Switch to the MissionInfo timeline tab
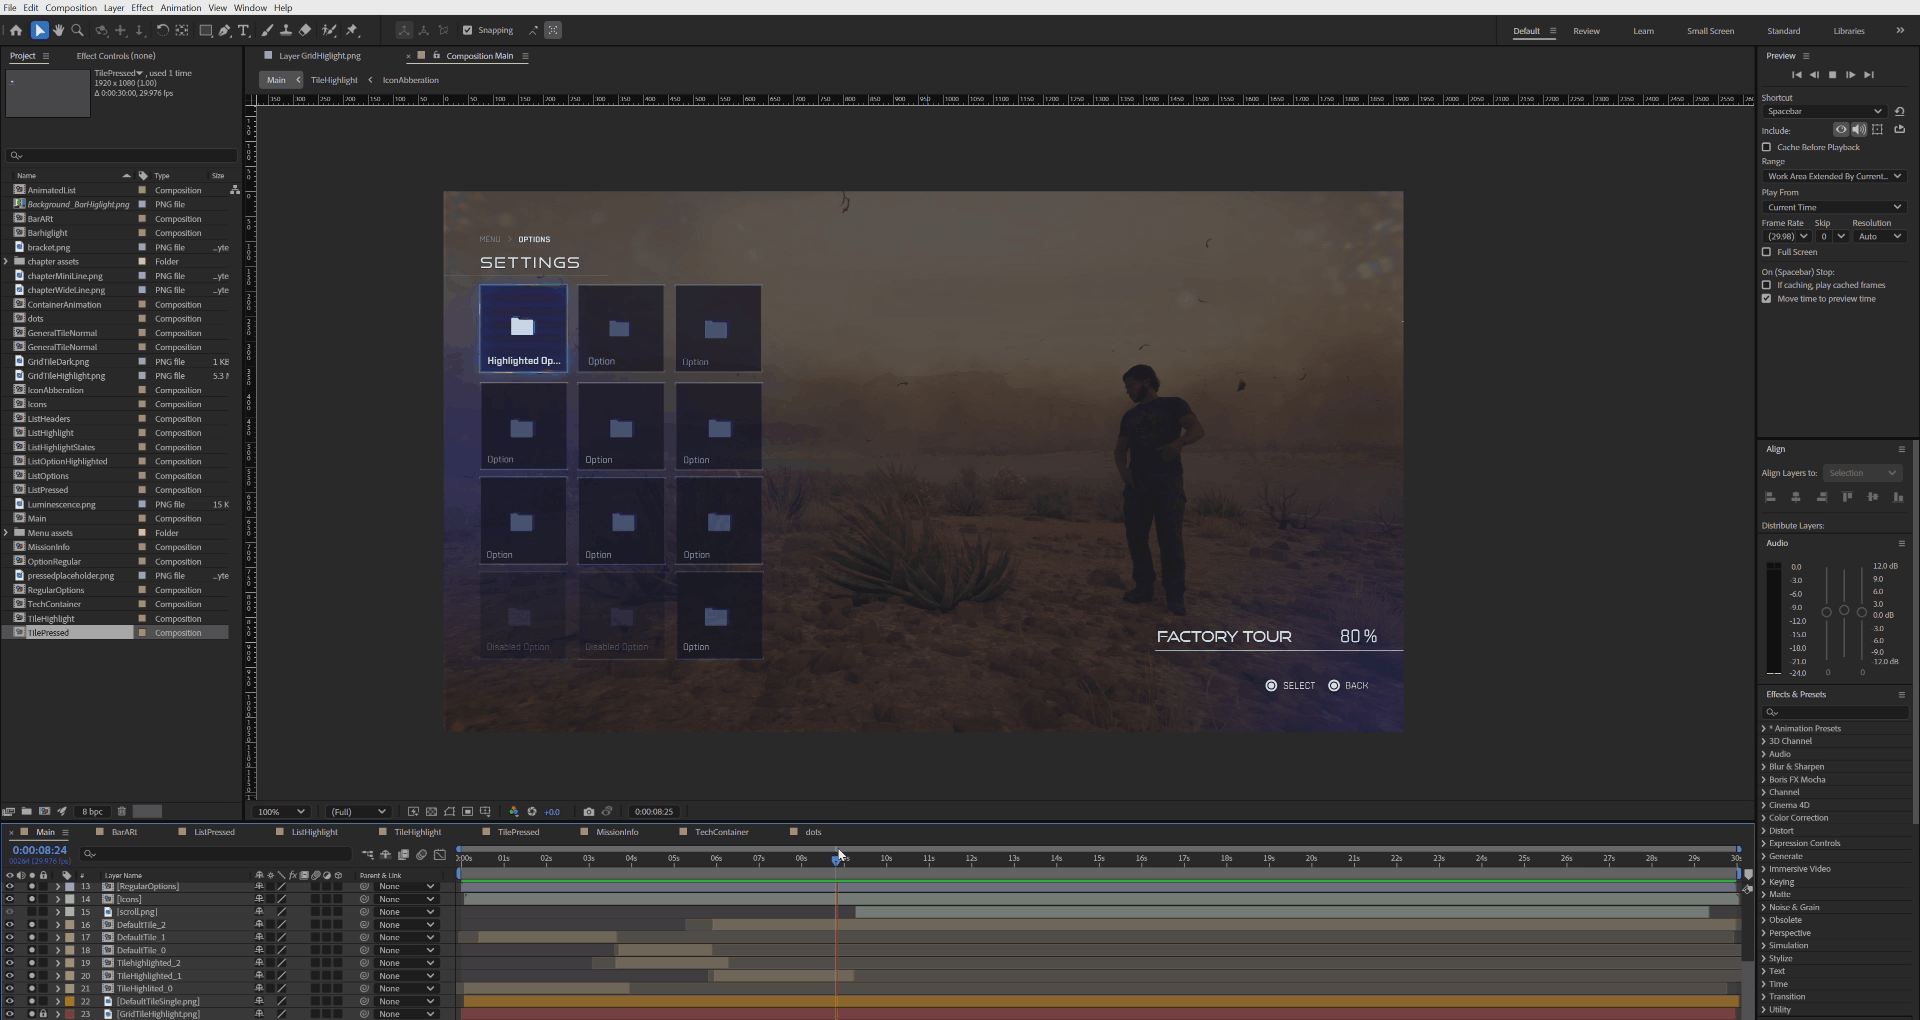1920x1020 pixels. (617, 832)
